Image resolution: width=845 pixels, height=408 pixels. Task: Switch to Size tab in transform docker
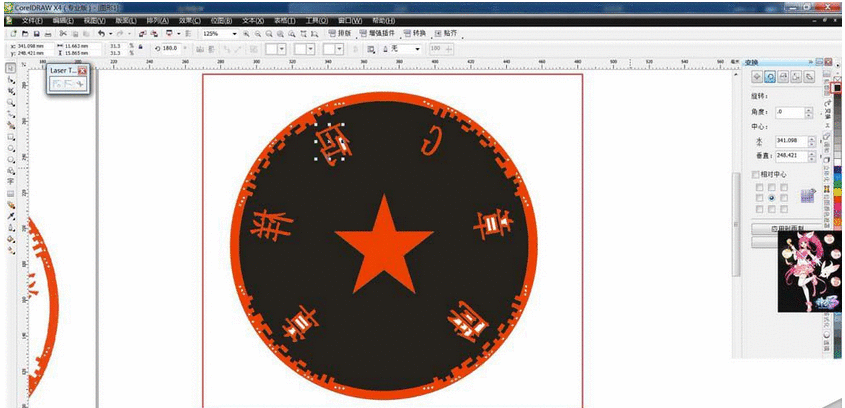point(796,77)
